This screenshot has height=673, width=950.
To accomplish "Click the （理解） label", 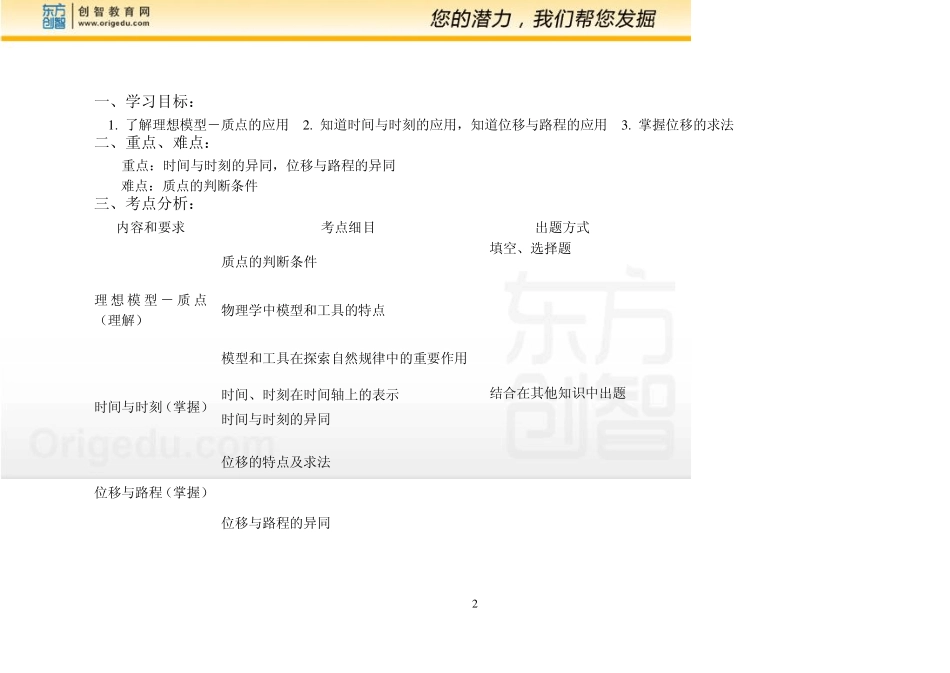I will click(x=121, y=320).
